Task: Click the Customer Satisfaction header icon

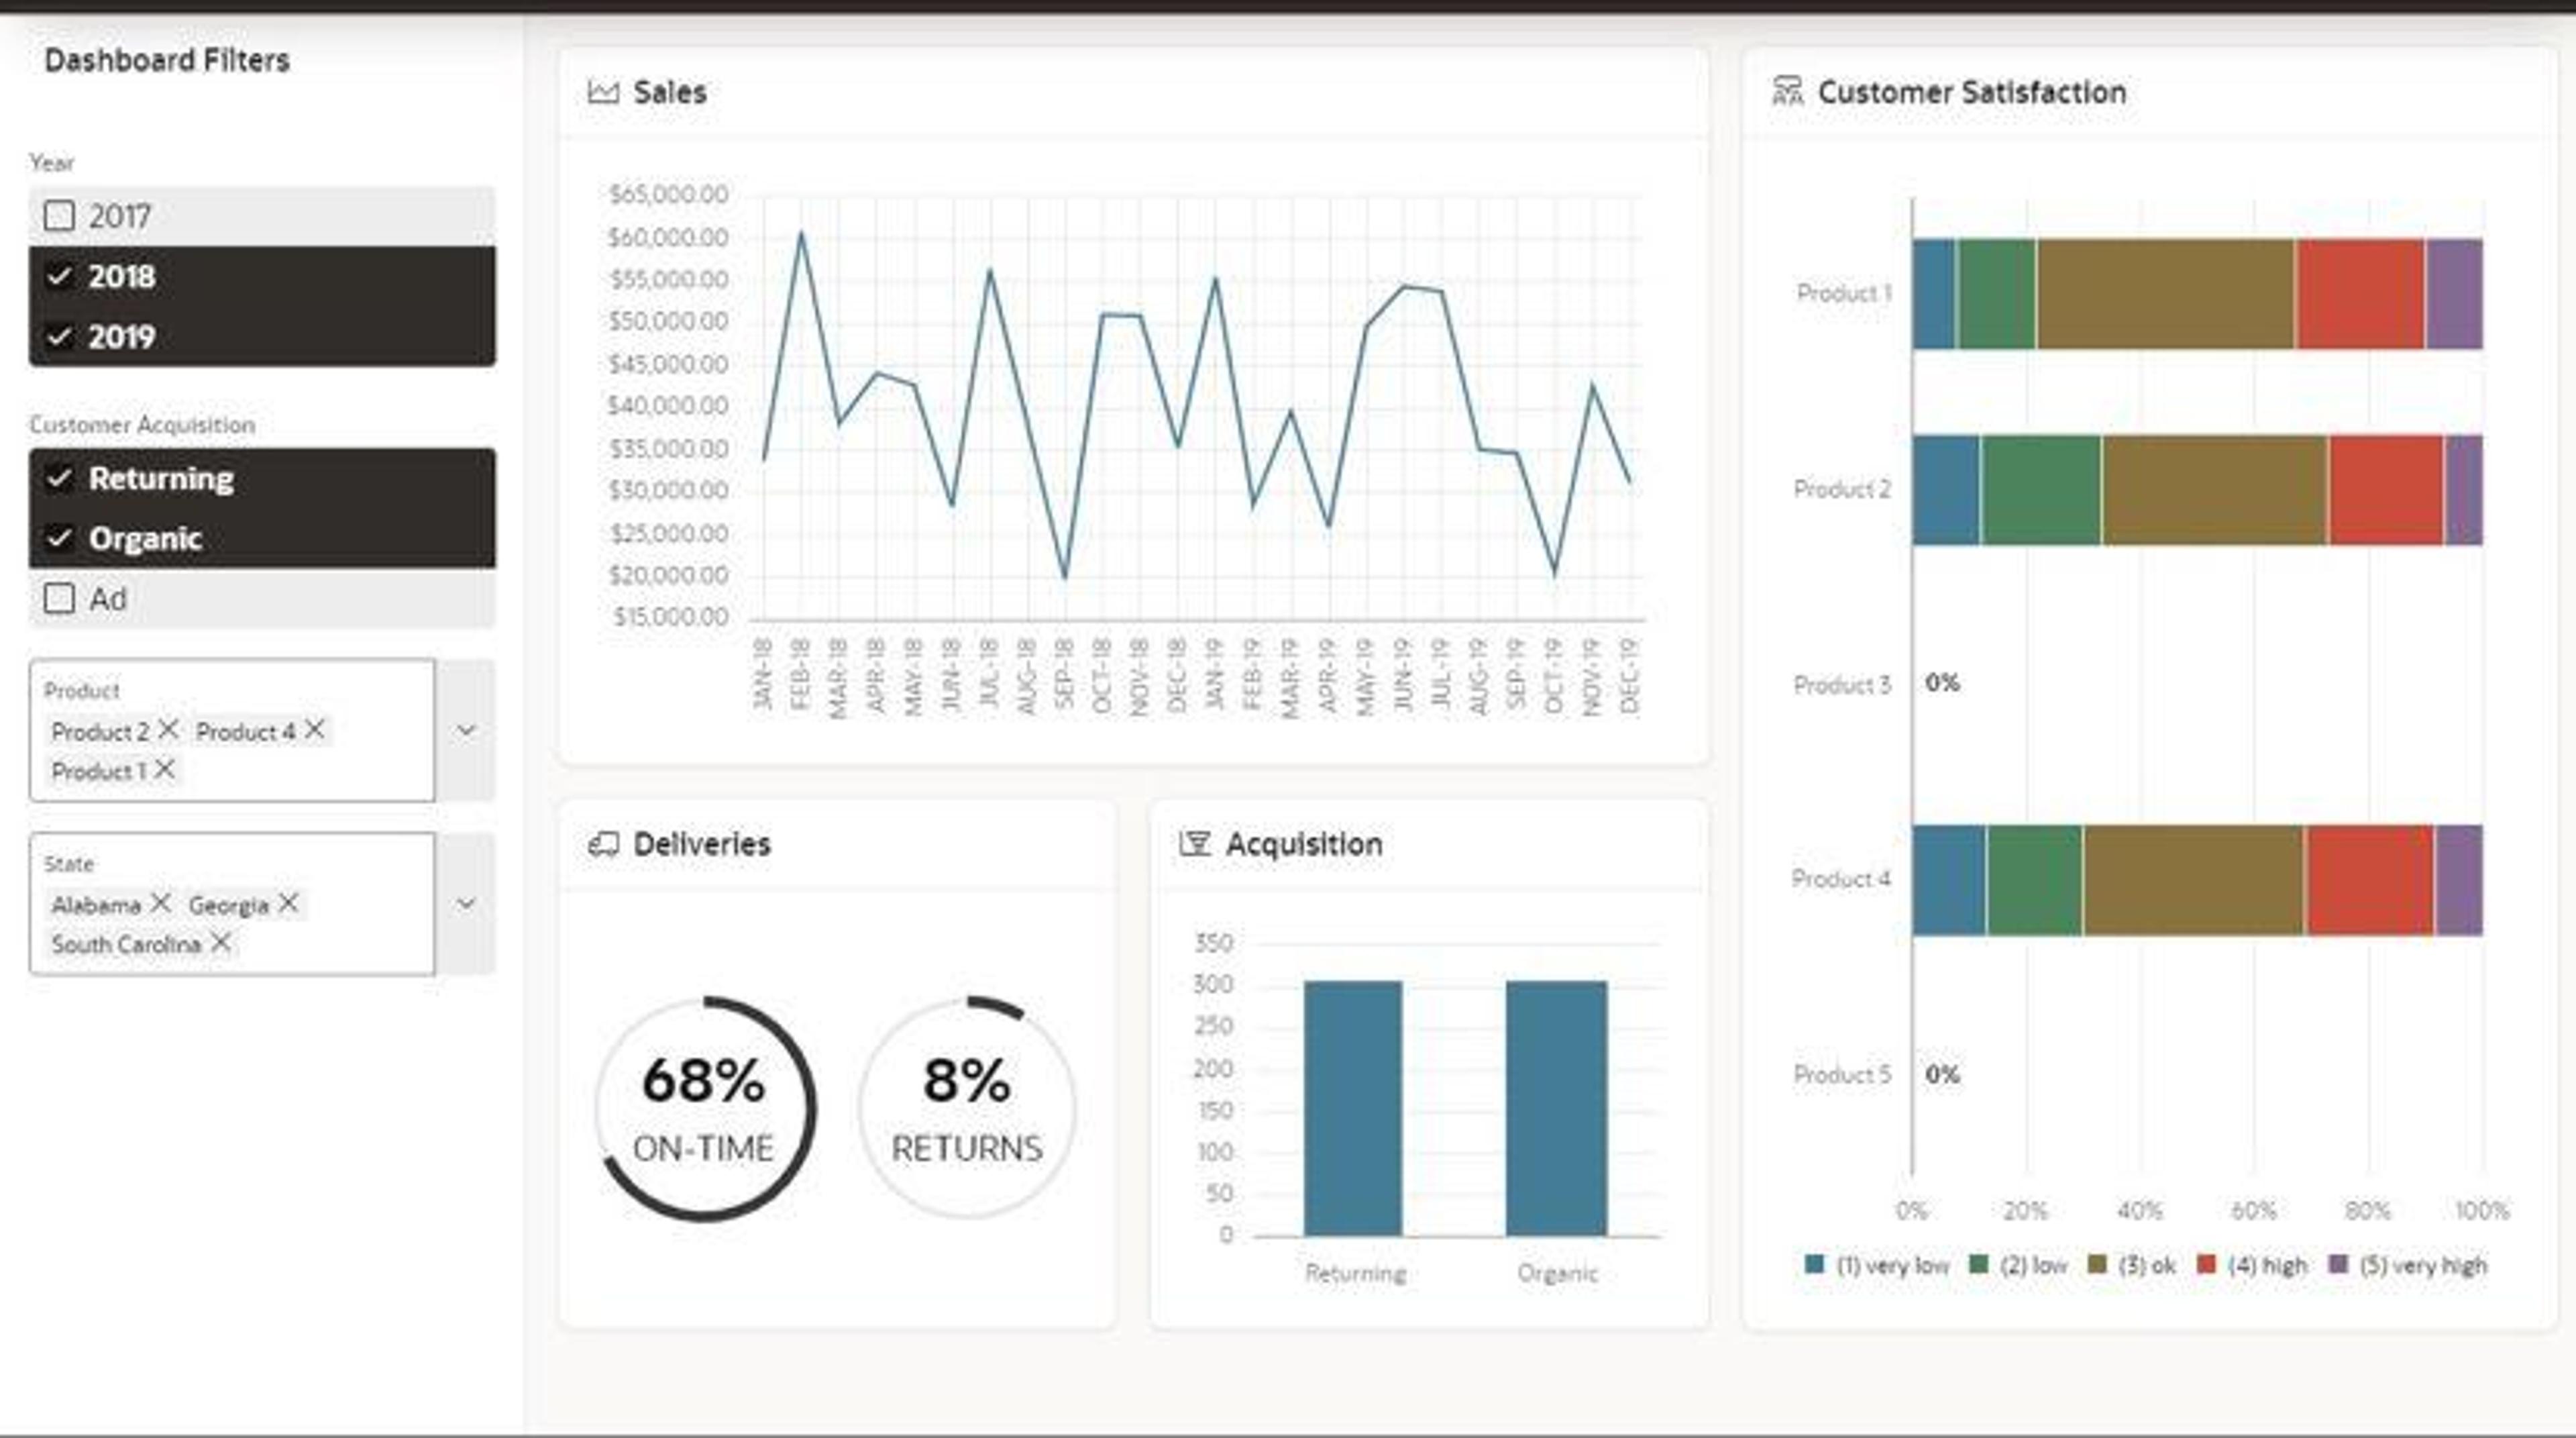Action: point(1787,92)
